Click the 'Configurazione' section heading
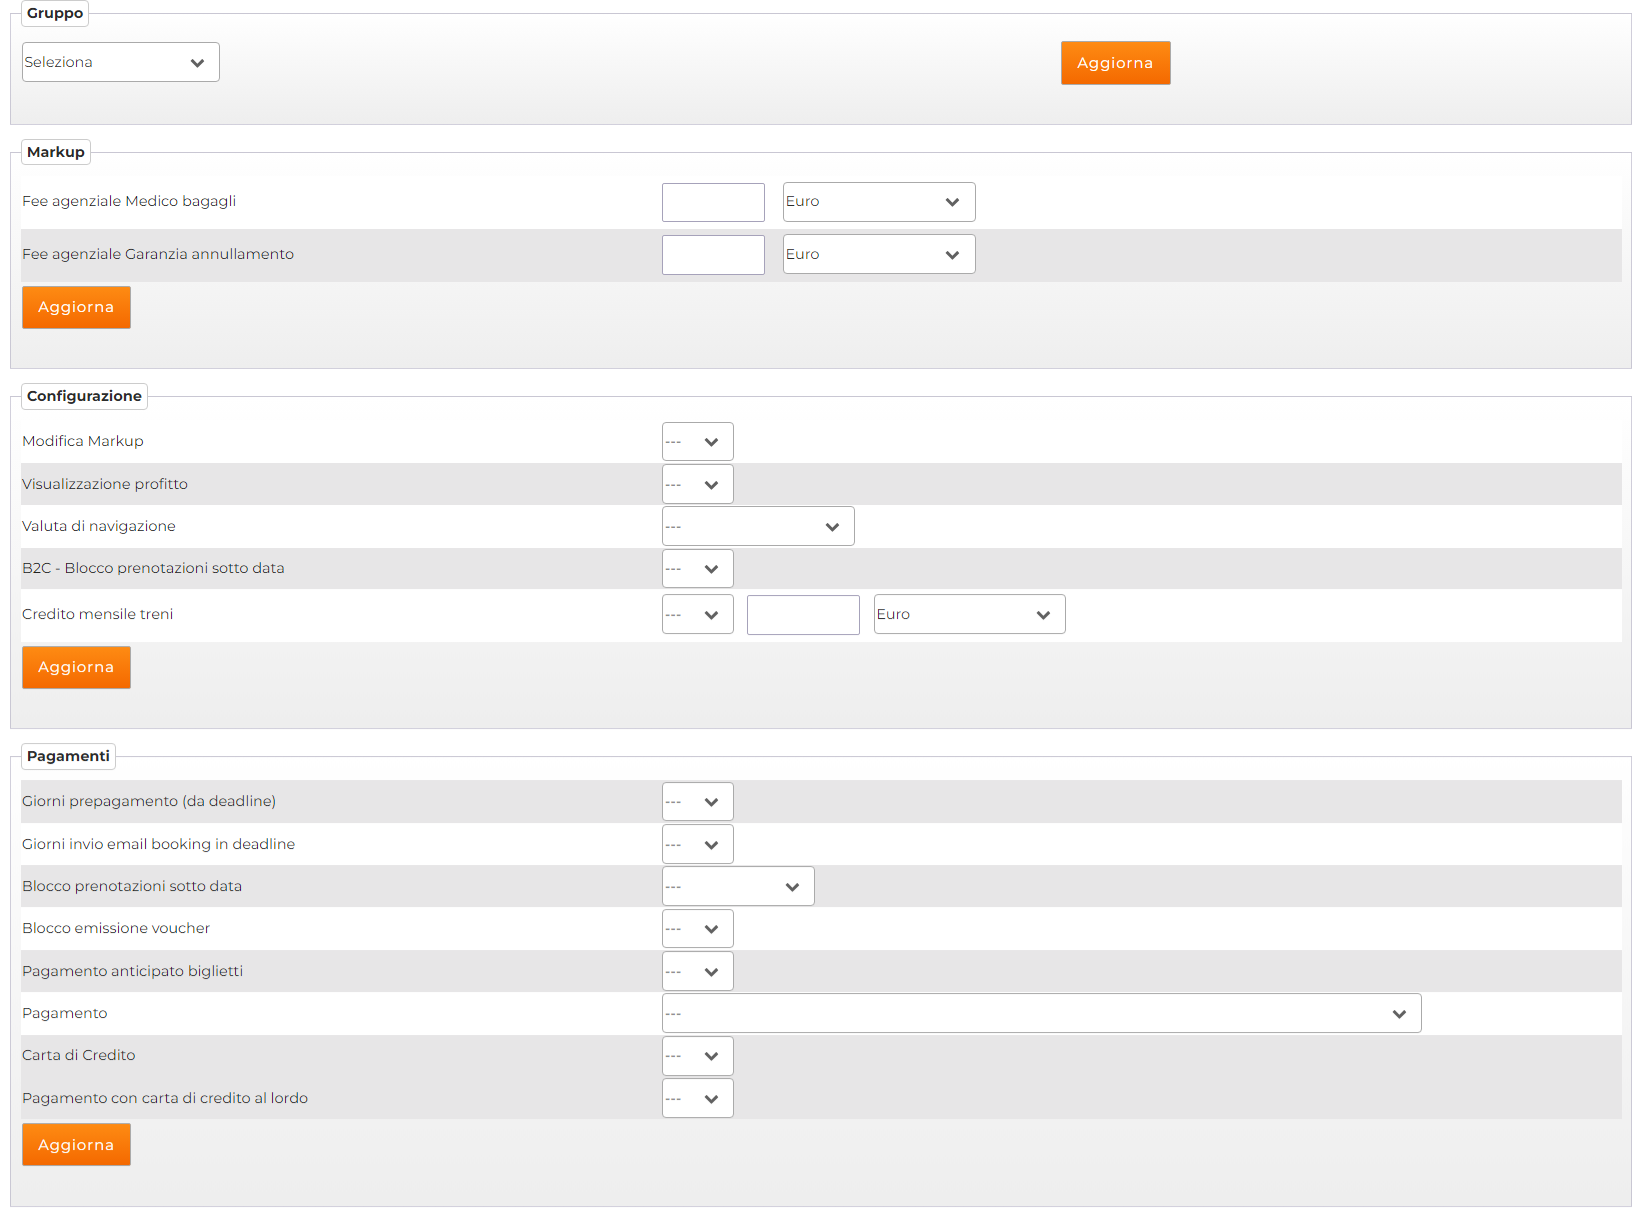1647x1229 pixels. click(84, 396)
